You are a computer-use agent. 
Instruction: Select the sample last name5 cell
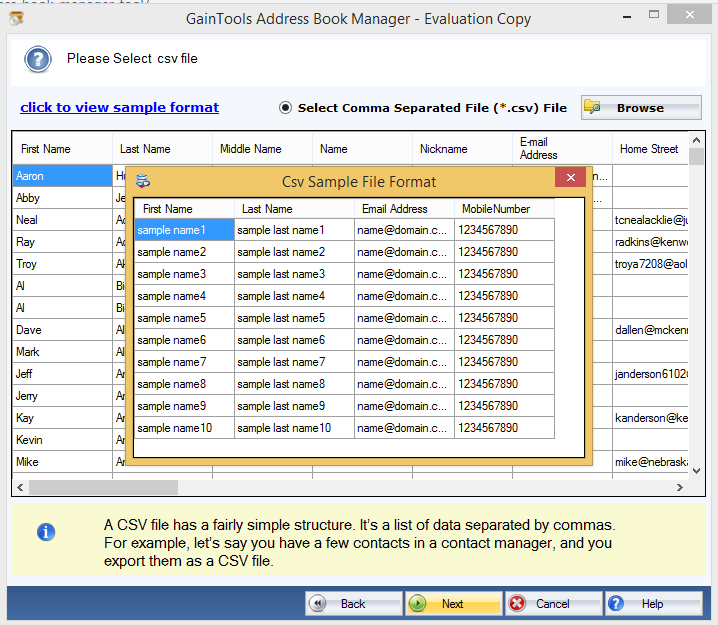[294, 318]
